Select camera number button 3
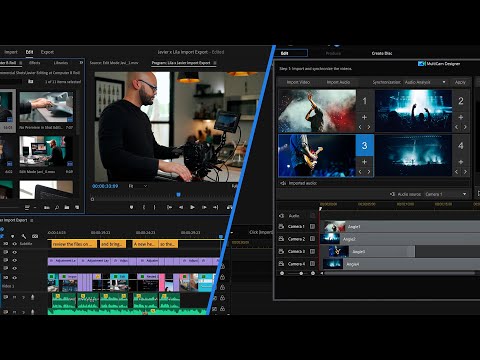Screen dimensions: 480x360 click(x=365, y=145)
